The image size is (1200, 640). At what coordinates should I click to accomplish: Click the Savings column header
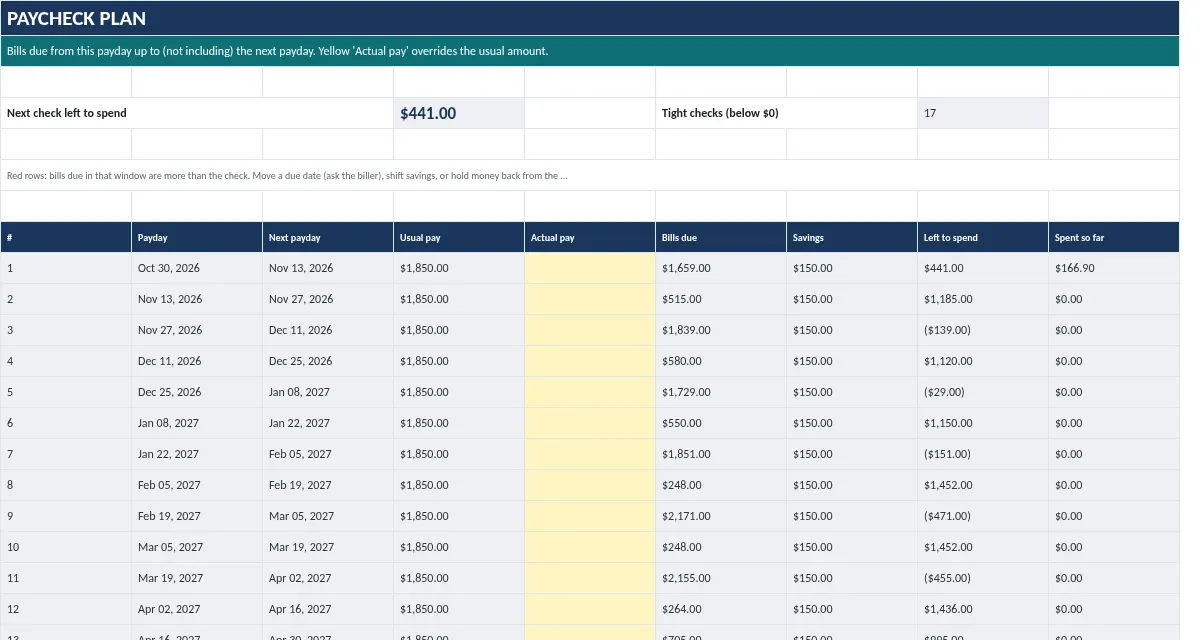click(x=852, y=238)
